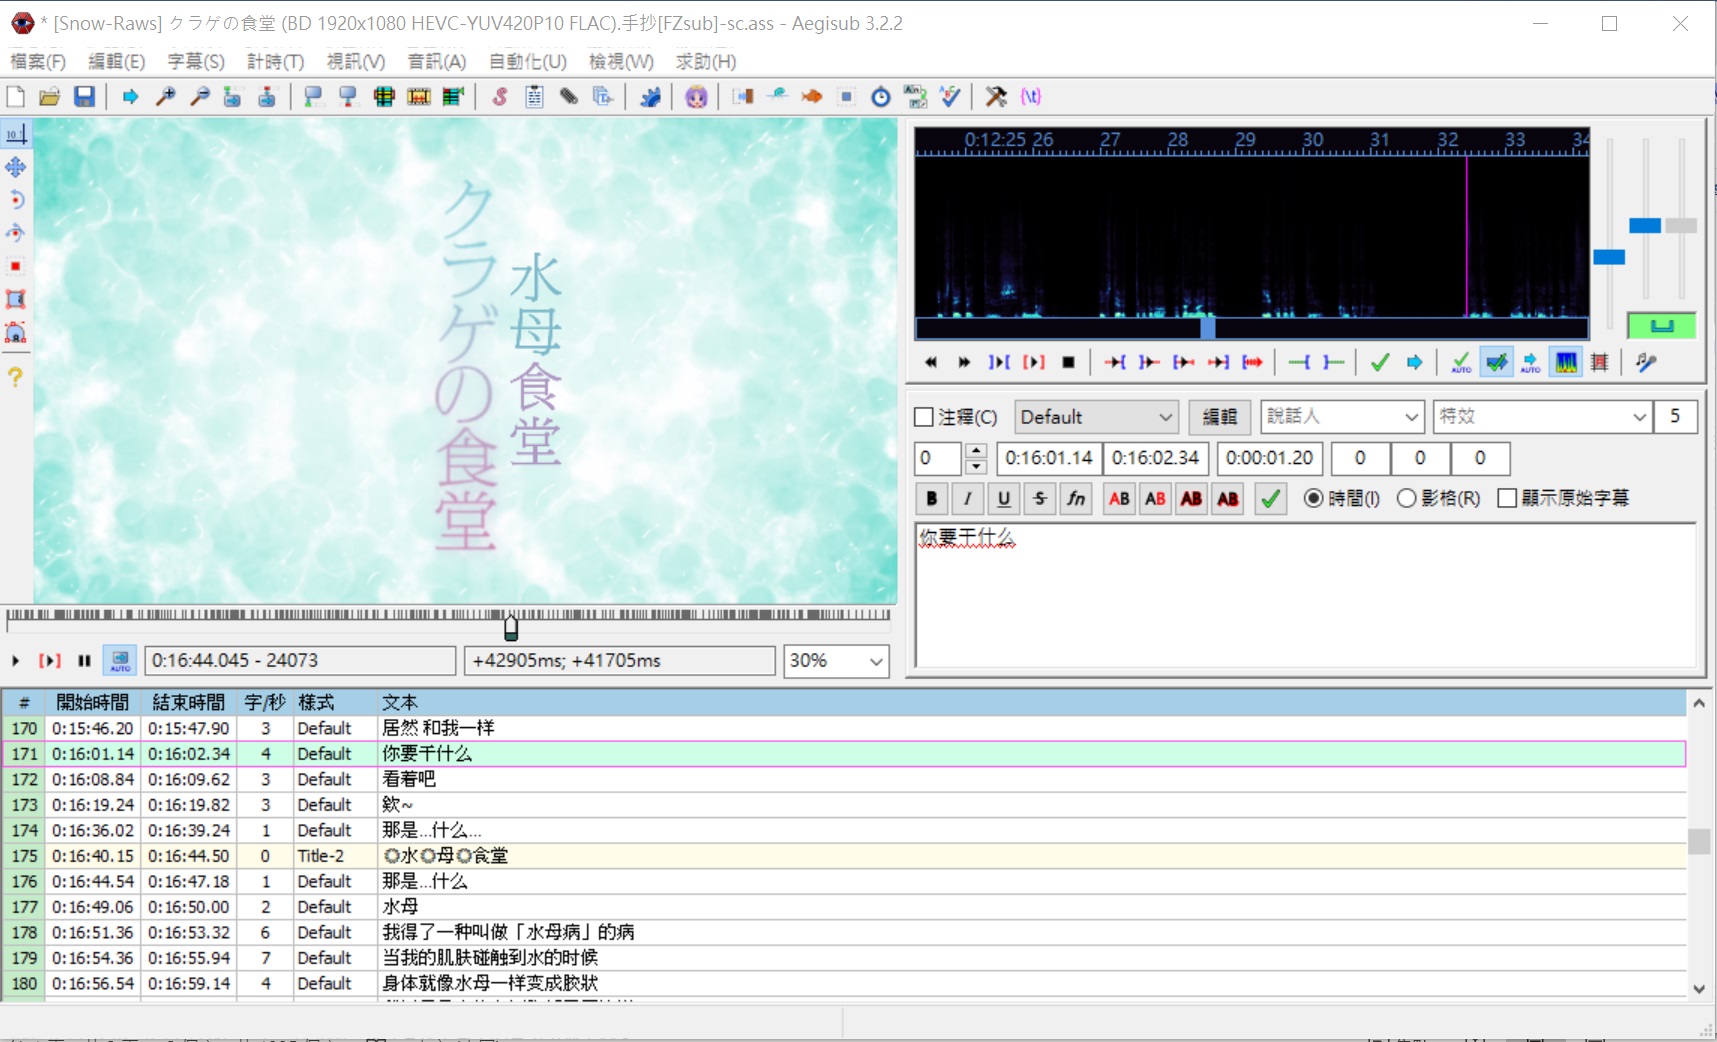The height and width of the screenshot is (1042, 1717).
Task: Play audio selection with red bracket icon
Action: click(x=1034, y=362)
